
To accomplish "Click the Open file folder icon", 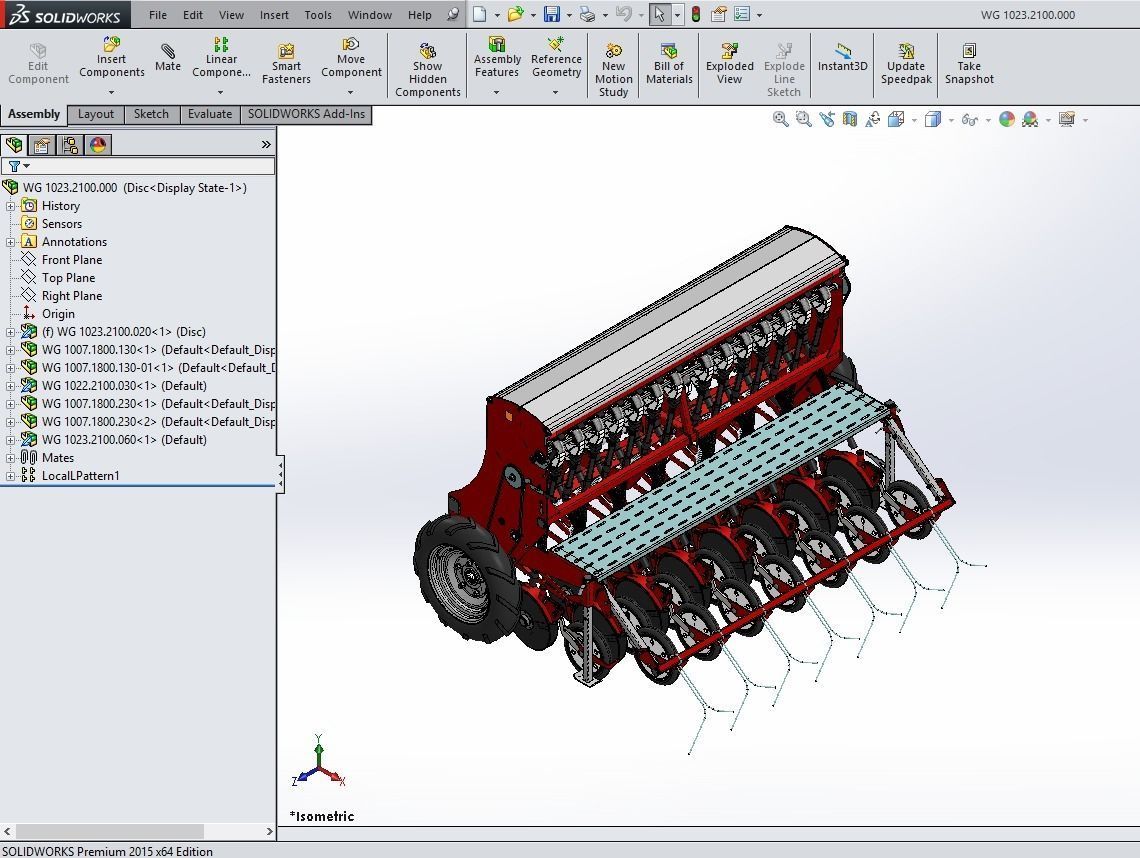I will pos(515,15).
